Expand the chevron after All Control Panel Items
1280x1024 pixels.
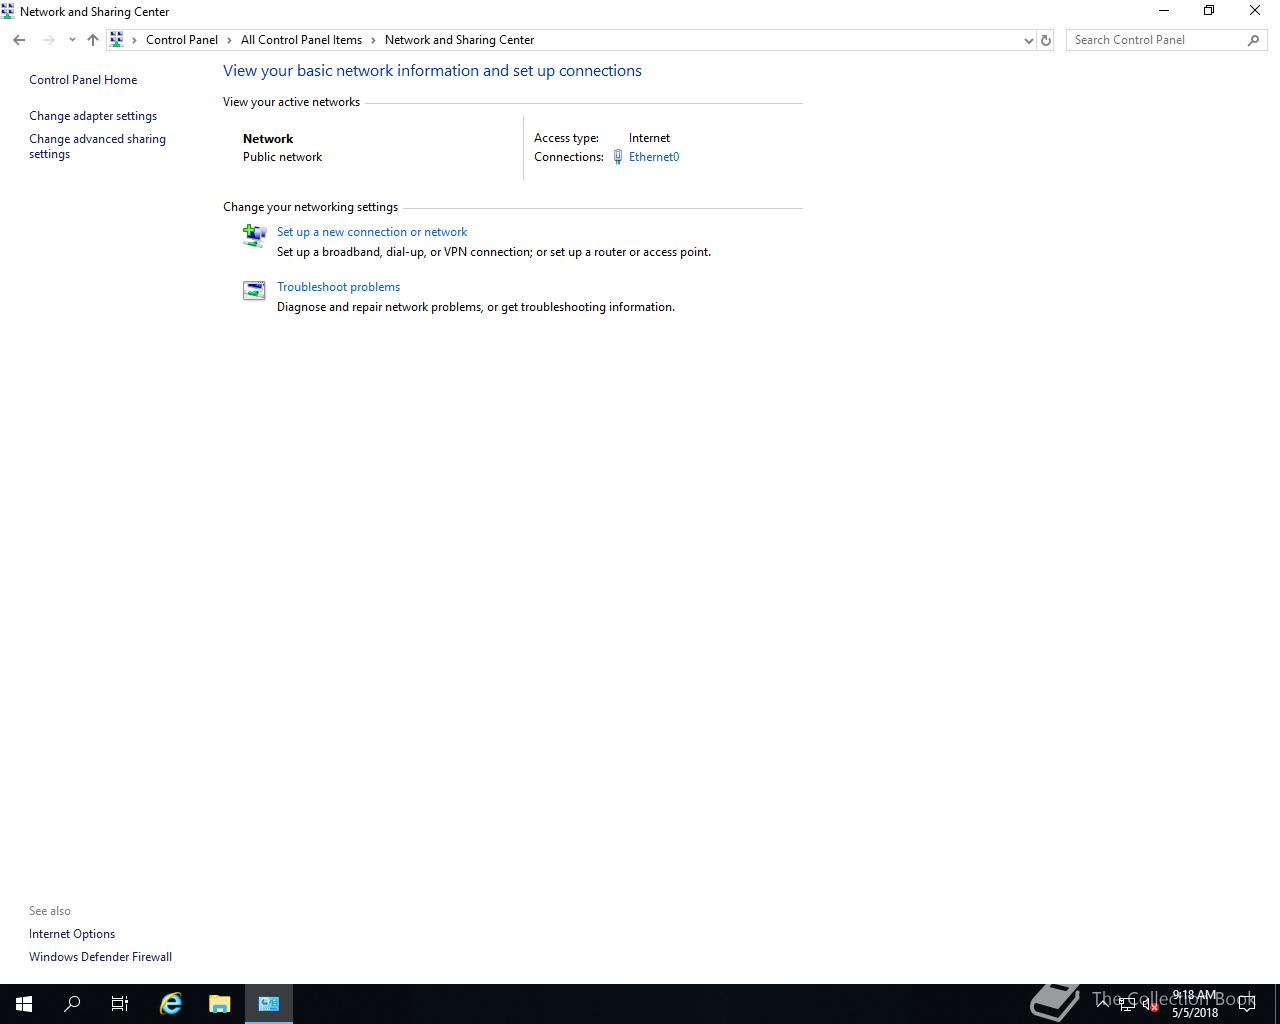[x=374, y=40]
